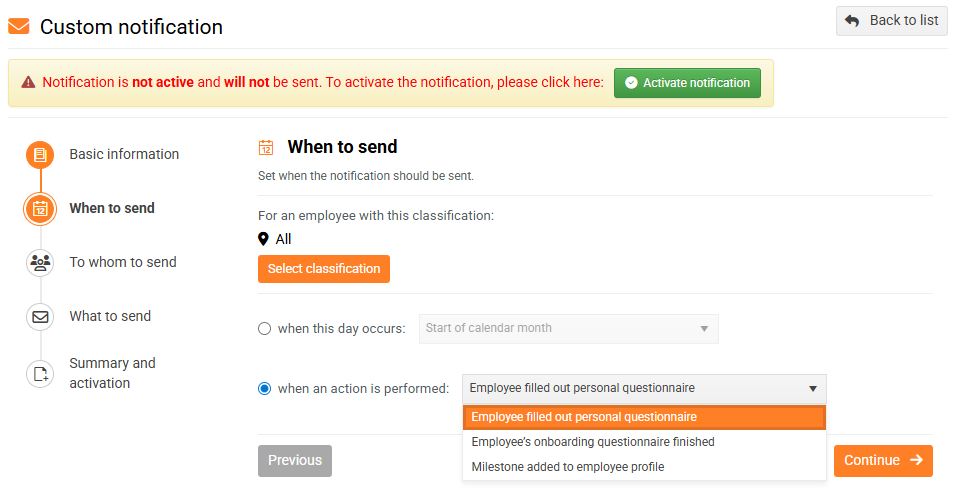Select the 'when an action is performed' radio button
Viewport: 953px width, 490px height.
(x=264, y=388)
